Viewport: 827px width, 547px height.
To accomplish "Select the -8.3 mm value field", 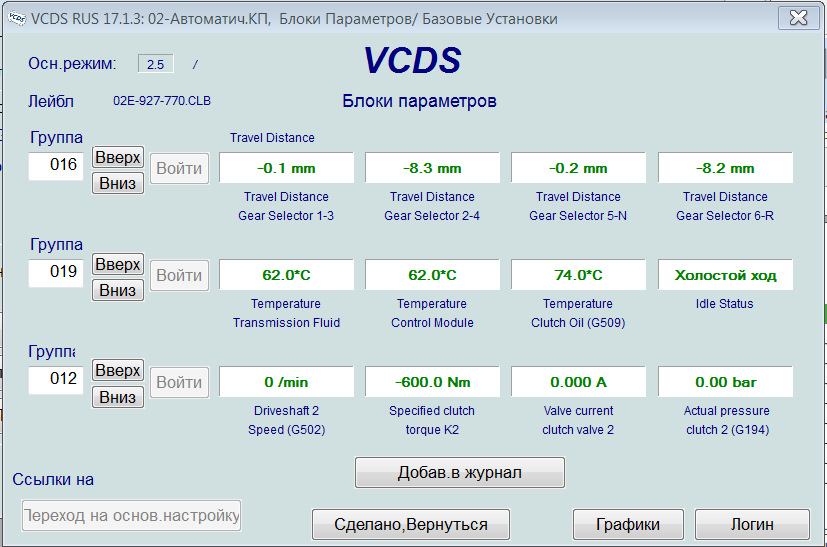I will (432, 168).
